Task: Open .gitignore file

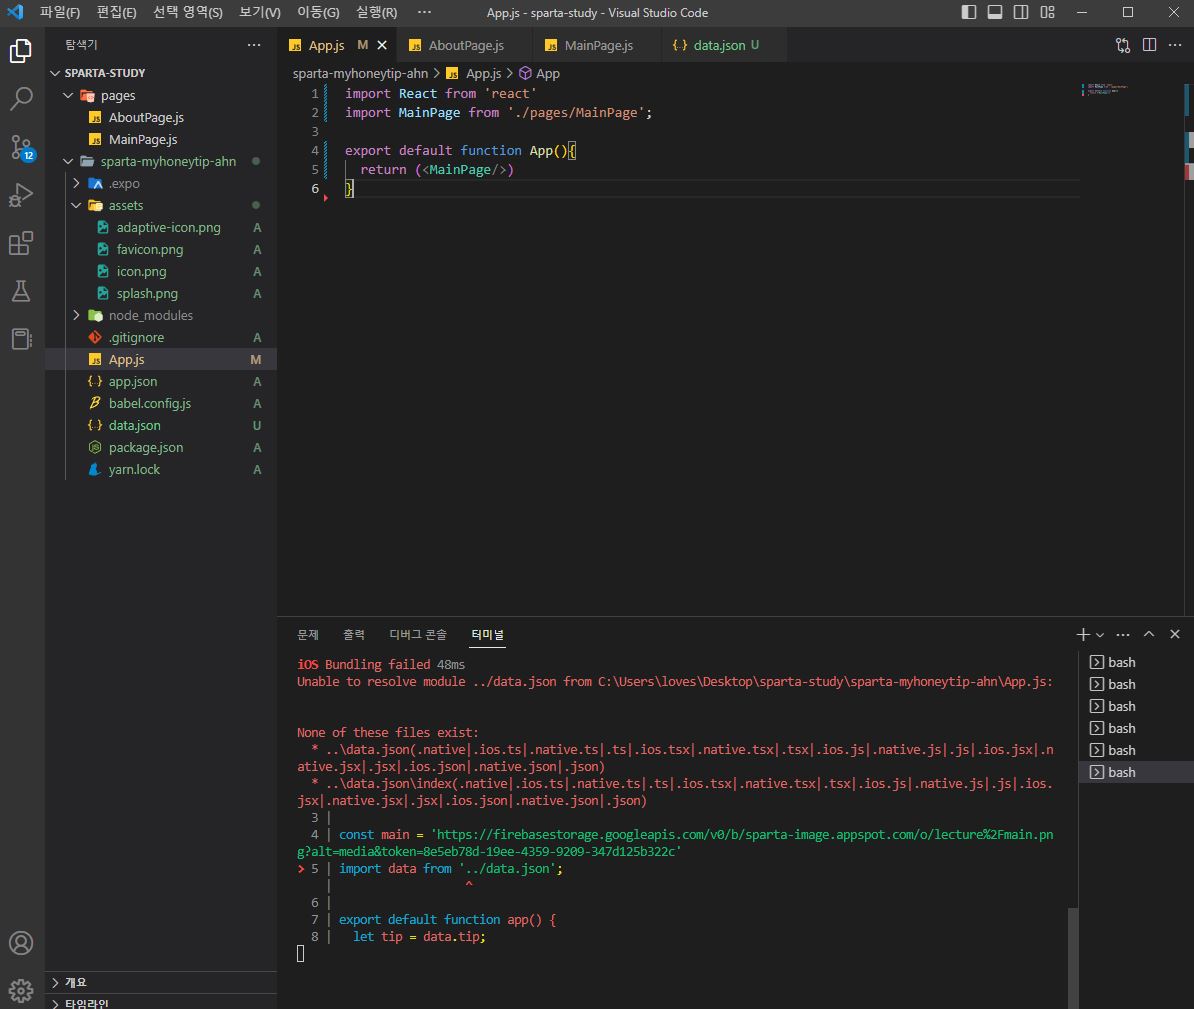Action: 161,337
